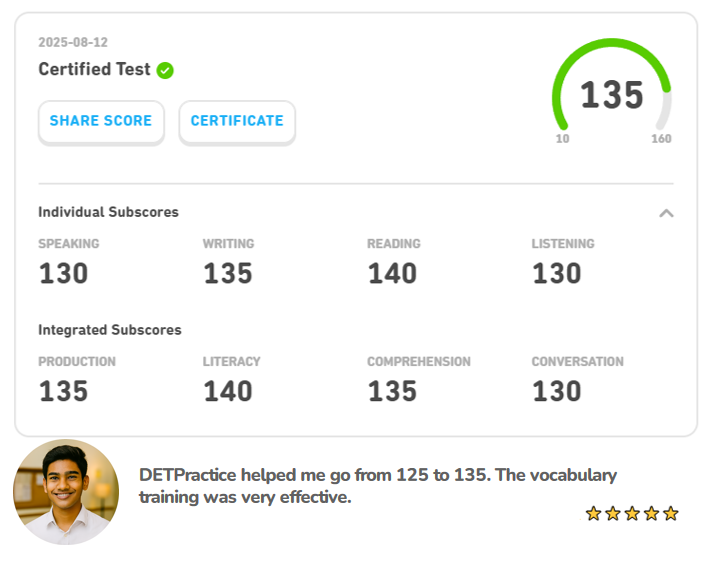This screenshot has width=711, height=568.
Task: Click the Conversation integrated subscore
Action: click(557, 391)
